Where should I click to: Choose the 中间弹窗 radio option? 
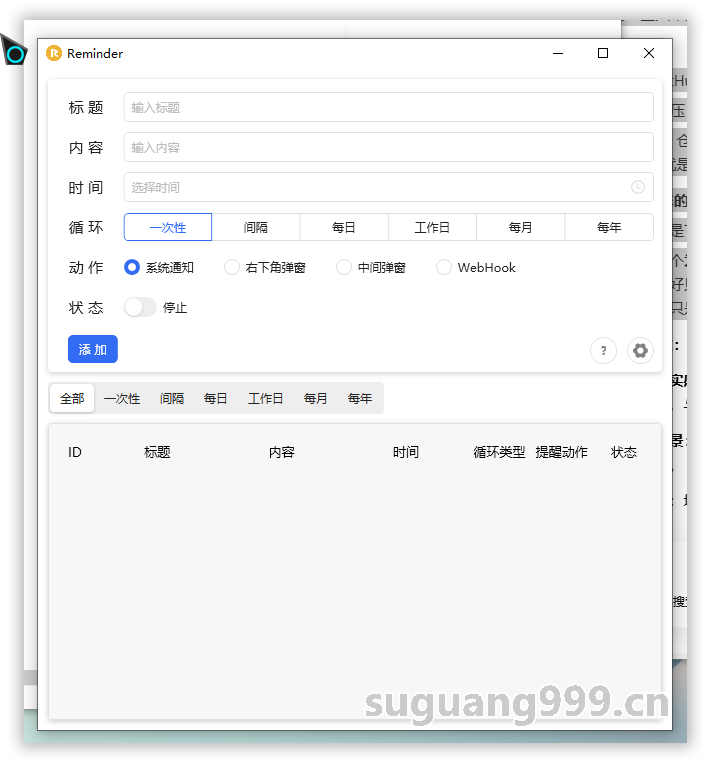tap(344, 268)
